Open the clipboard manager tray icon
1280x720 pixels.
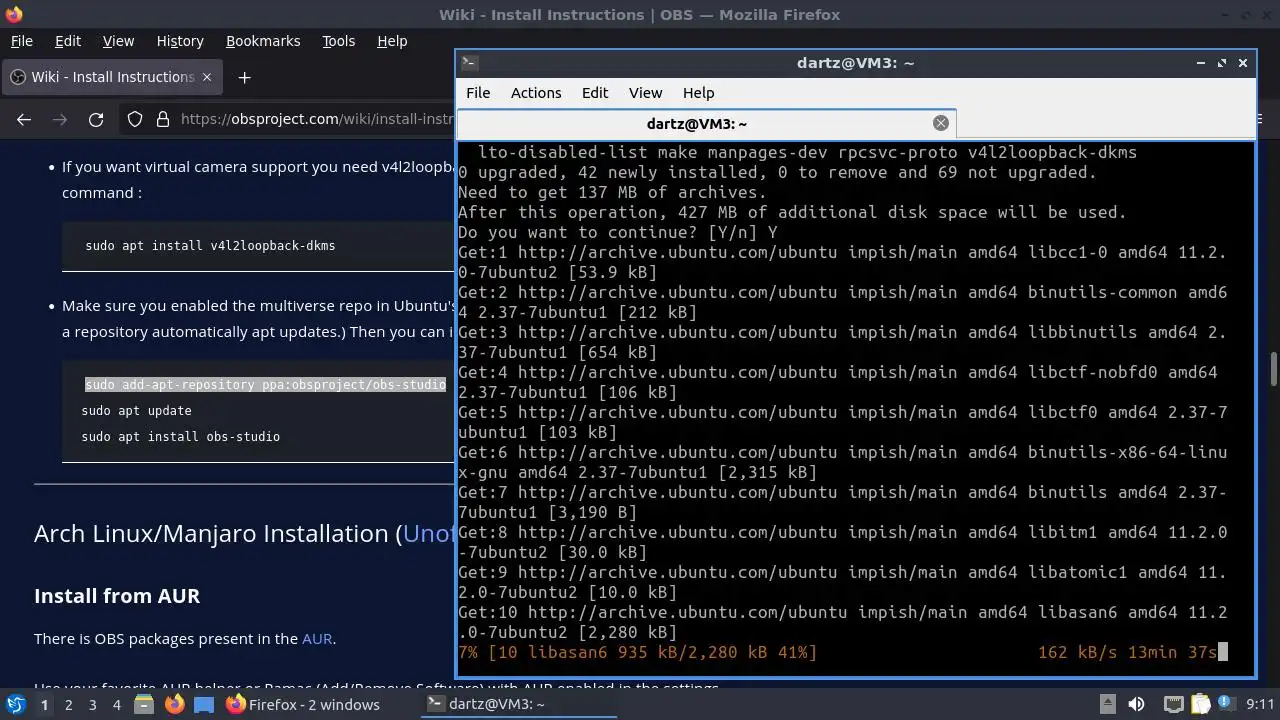pos(1200,704)
